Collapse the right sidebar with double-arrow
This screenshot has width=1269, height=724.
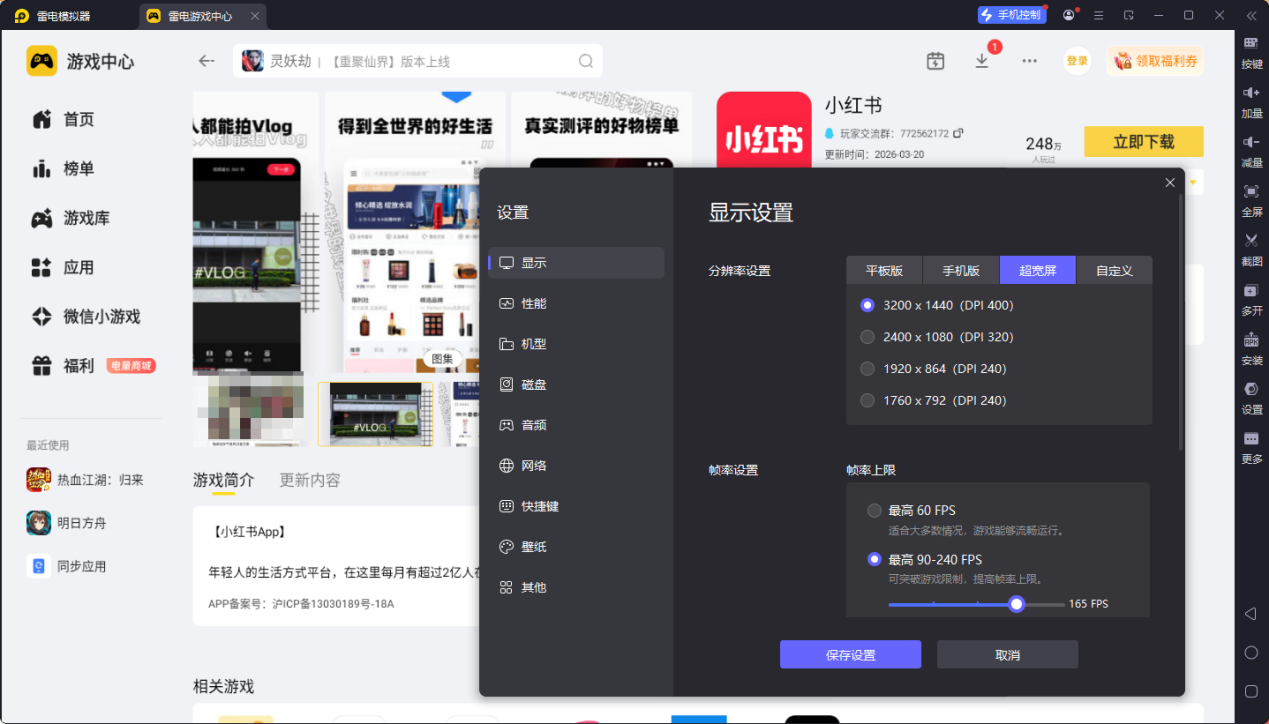click(x=1251, y=15)
